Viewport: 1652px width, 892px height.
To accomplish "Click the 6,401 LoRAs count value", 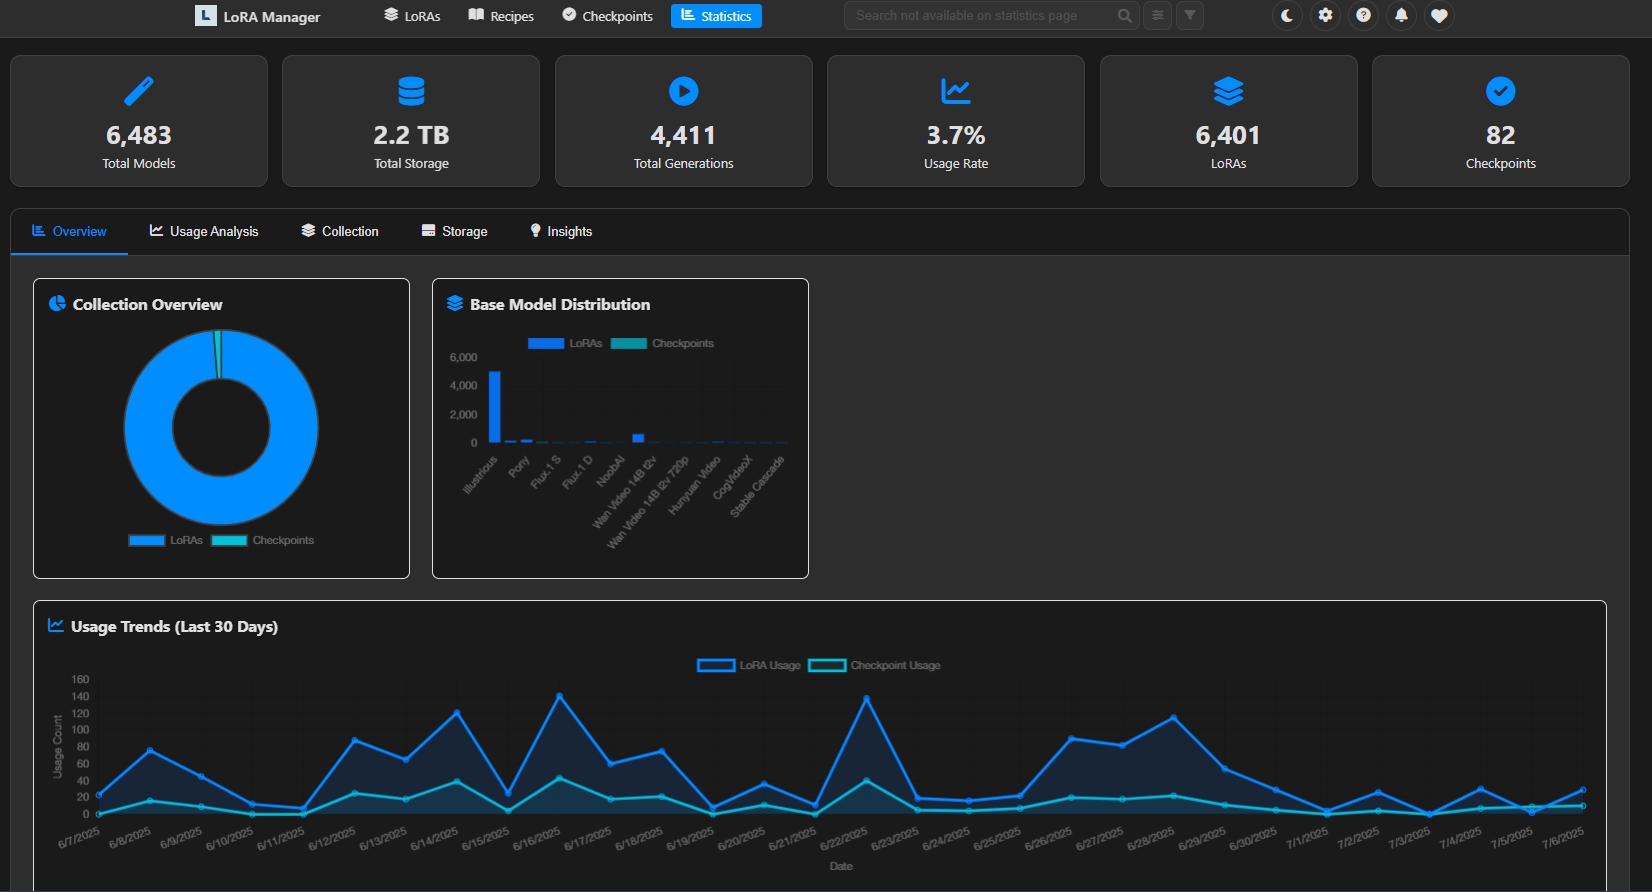I will (1228, 135).
